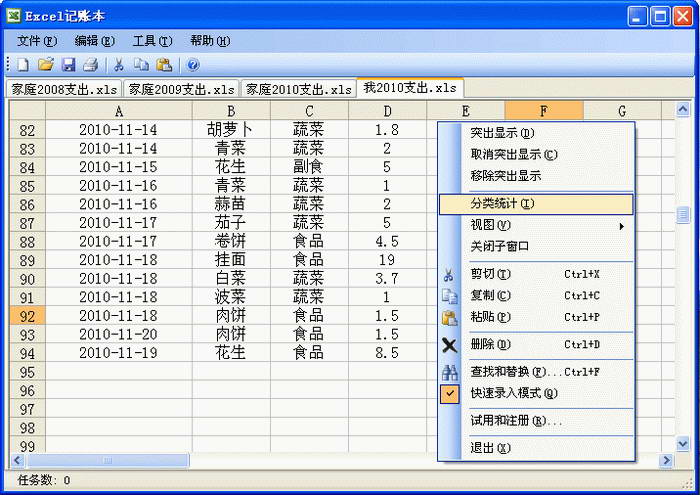Click the Help question mark toolbar icon
The image size is (700, 495).
(x=193, y=65)
